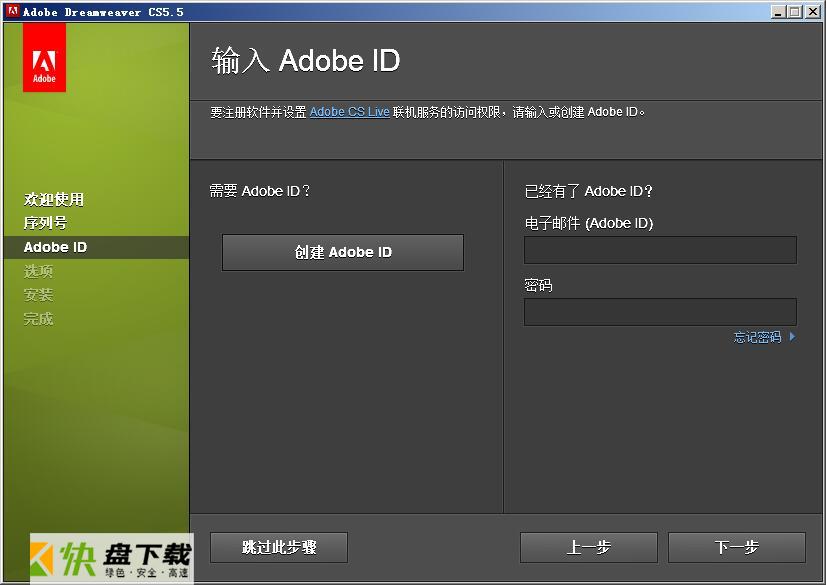Open the 忘记密码 link

[757, 337]
